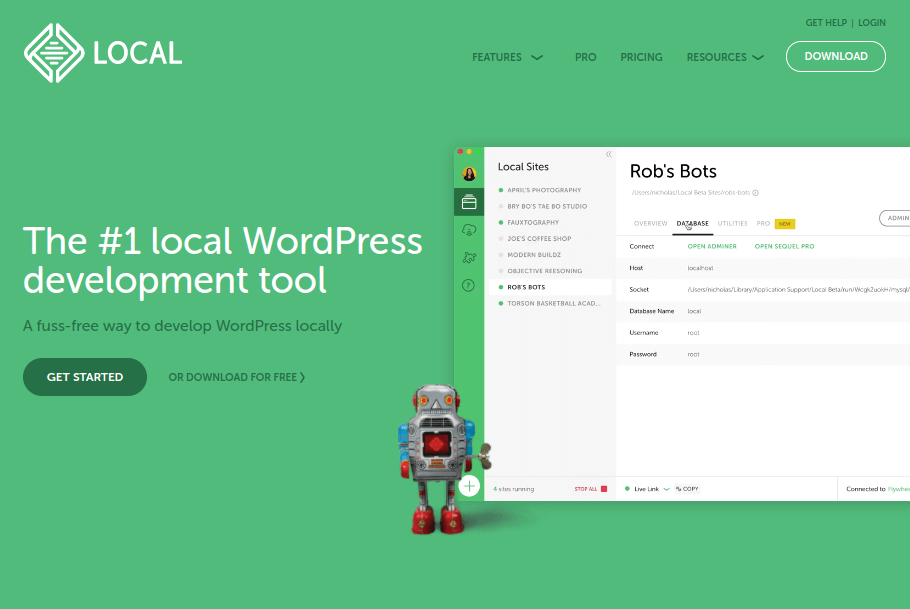
Task: Click the yellow NEW badge
Action: [785, 224]
